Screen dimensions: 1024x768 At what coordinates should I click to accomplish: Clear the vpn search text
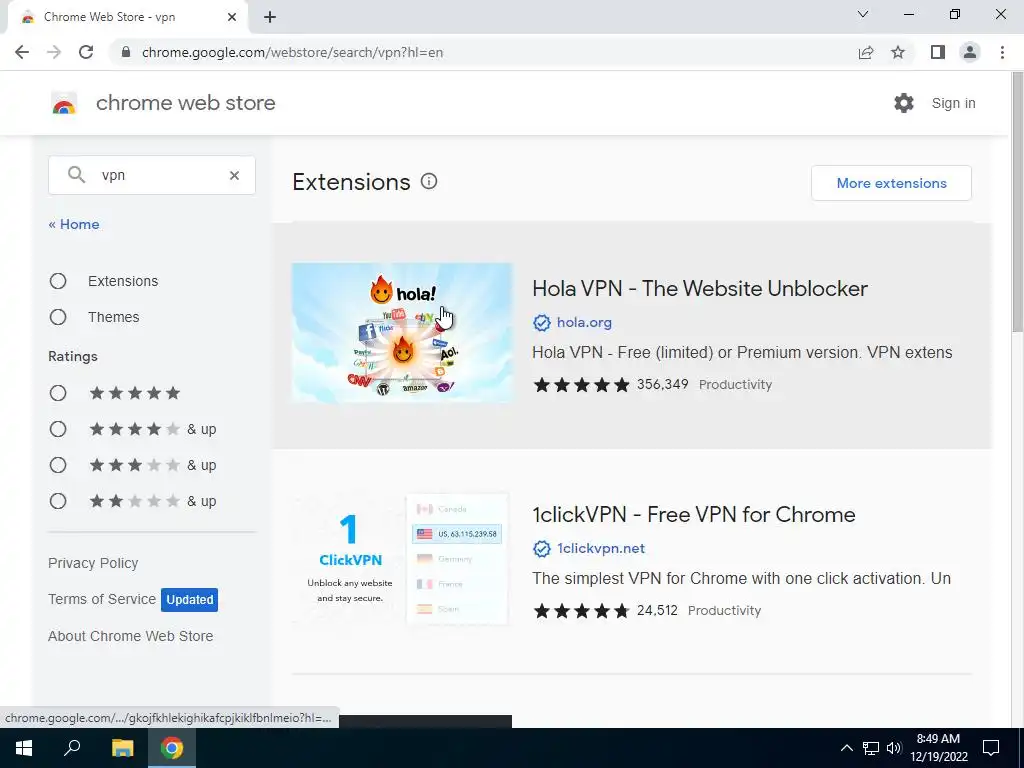point(234,175)
